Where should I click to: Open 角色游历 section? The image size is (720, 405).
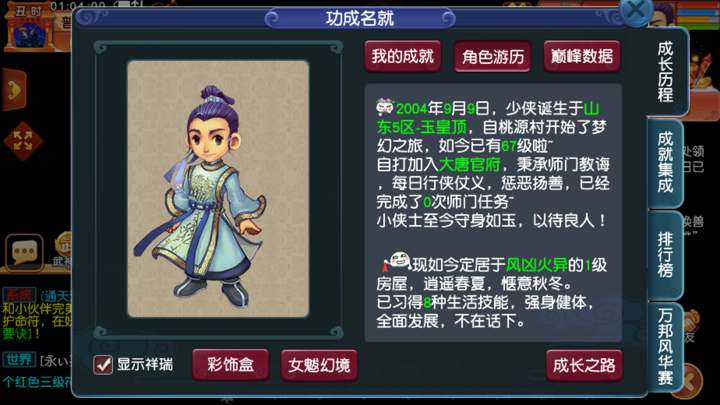(x=492, y=56)
